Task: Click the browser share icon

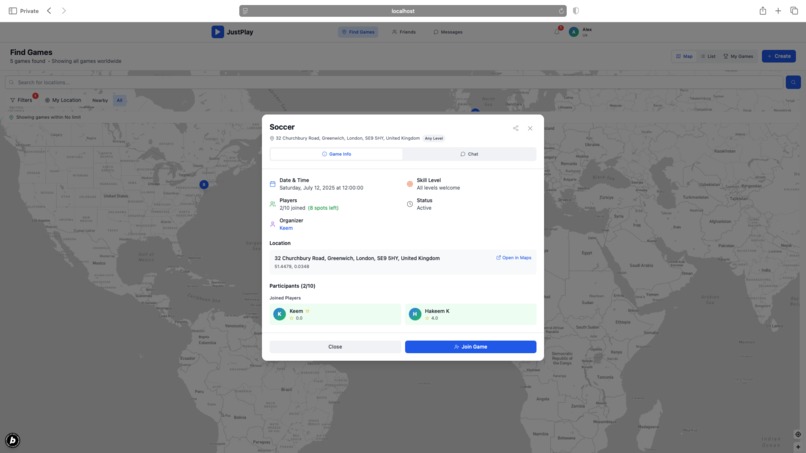Action: click(x=763, y=11)
